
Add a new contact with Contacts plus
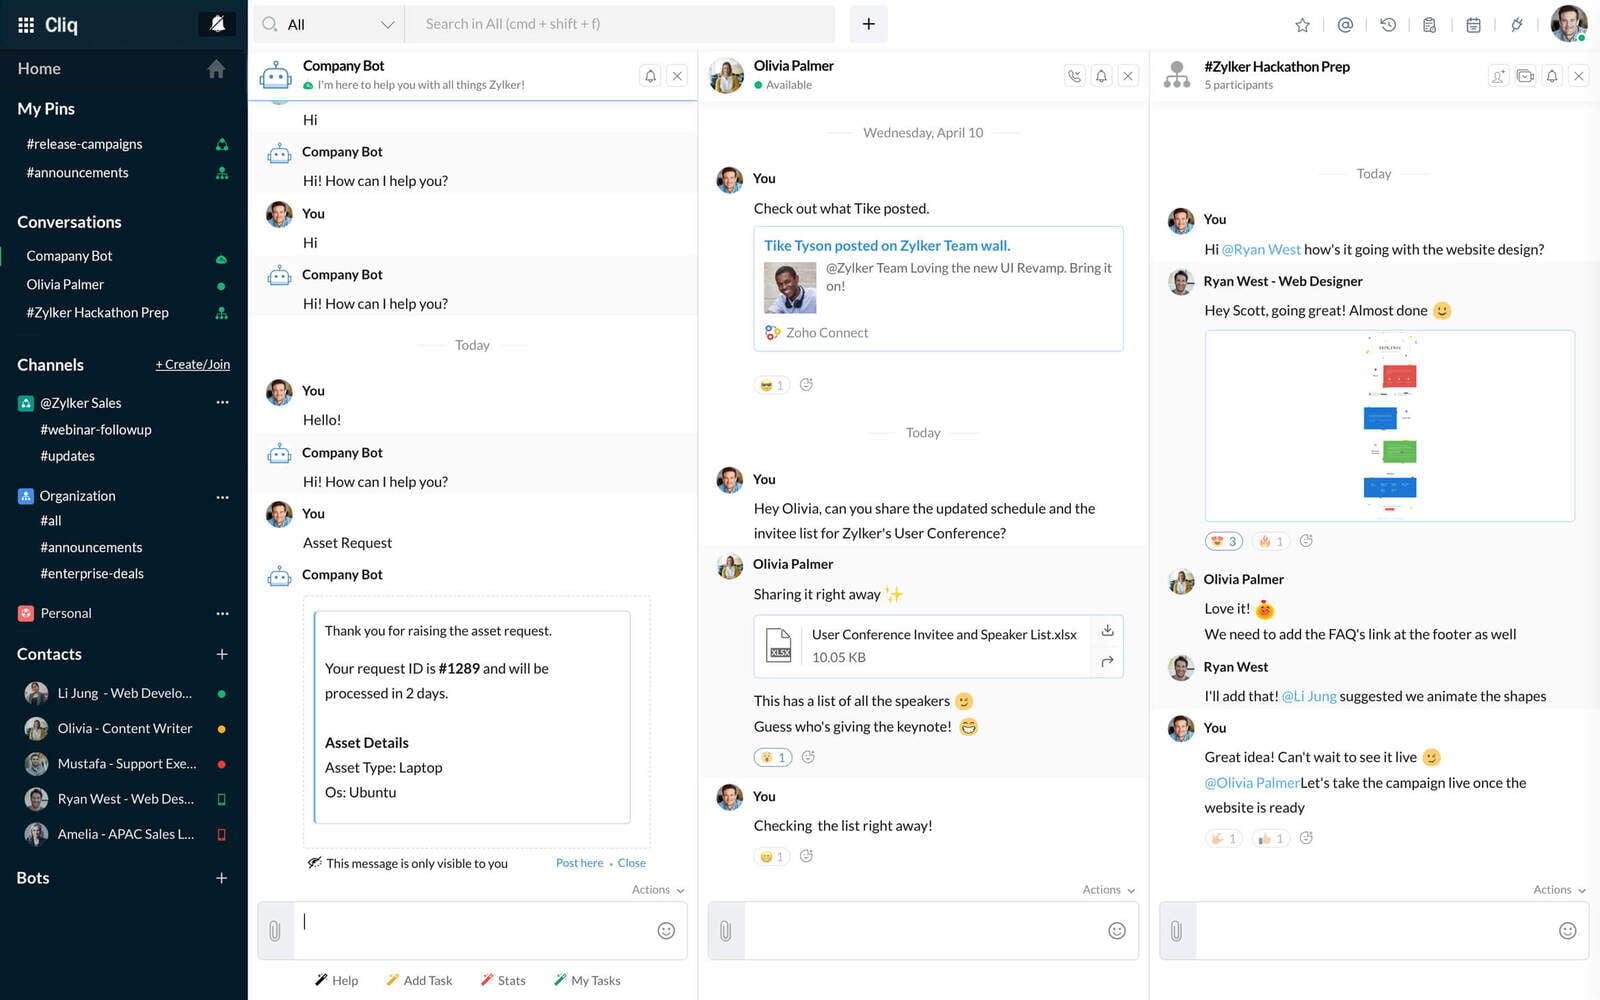[x=222, y=654]
